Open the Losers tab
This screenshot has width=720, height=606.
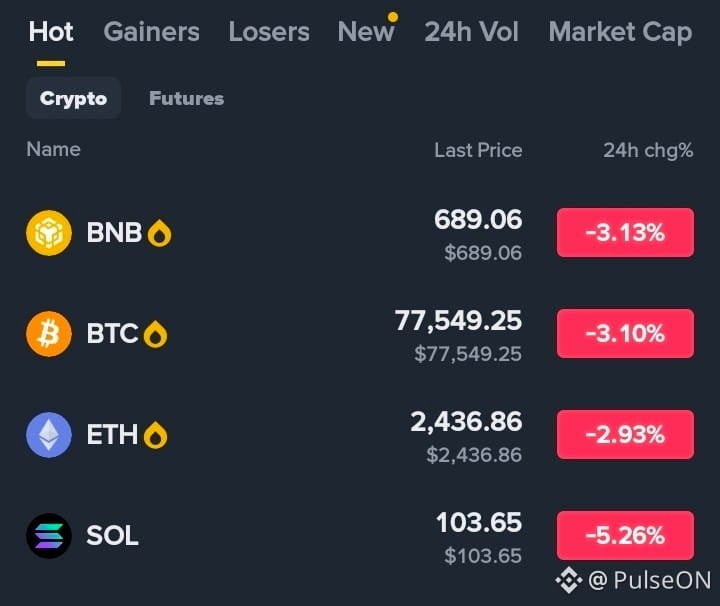tap(269, 32)
